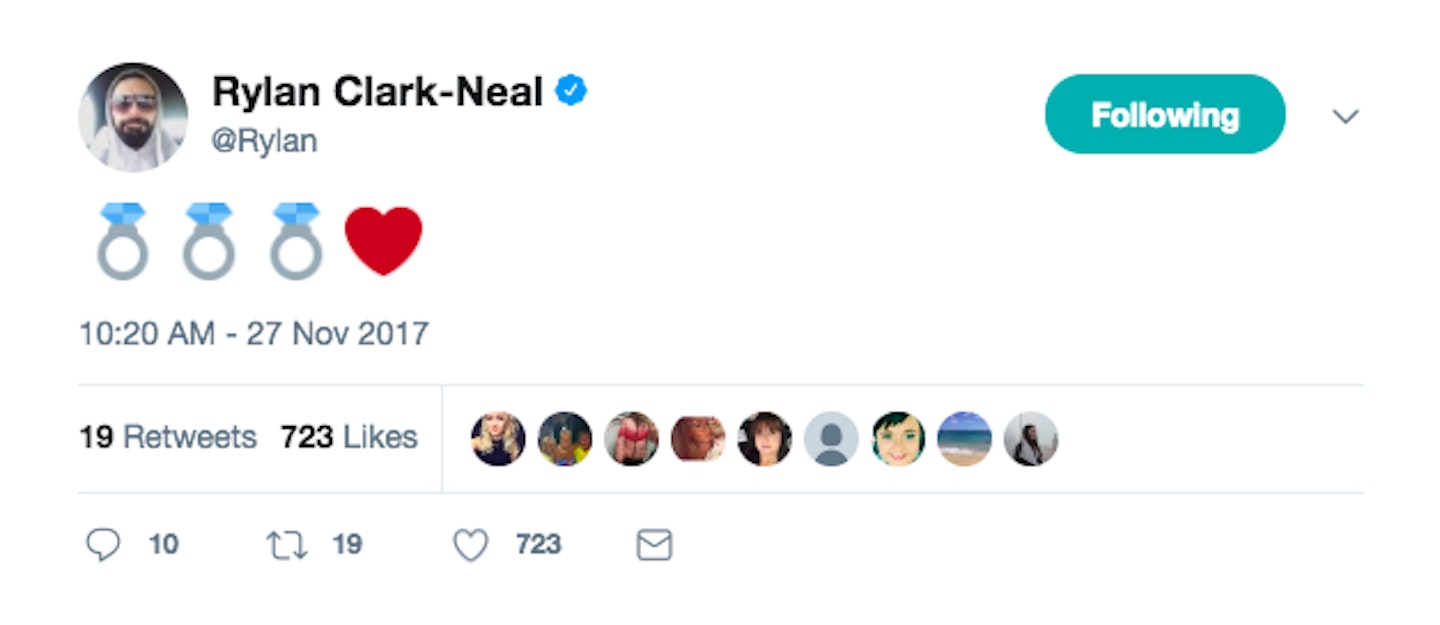Viewport: 1440px width, 625px height.
Task: Click the reply speech bubble icon
Action: [x=103, y=545]
